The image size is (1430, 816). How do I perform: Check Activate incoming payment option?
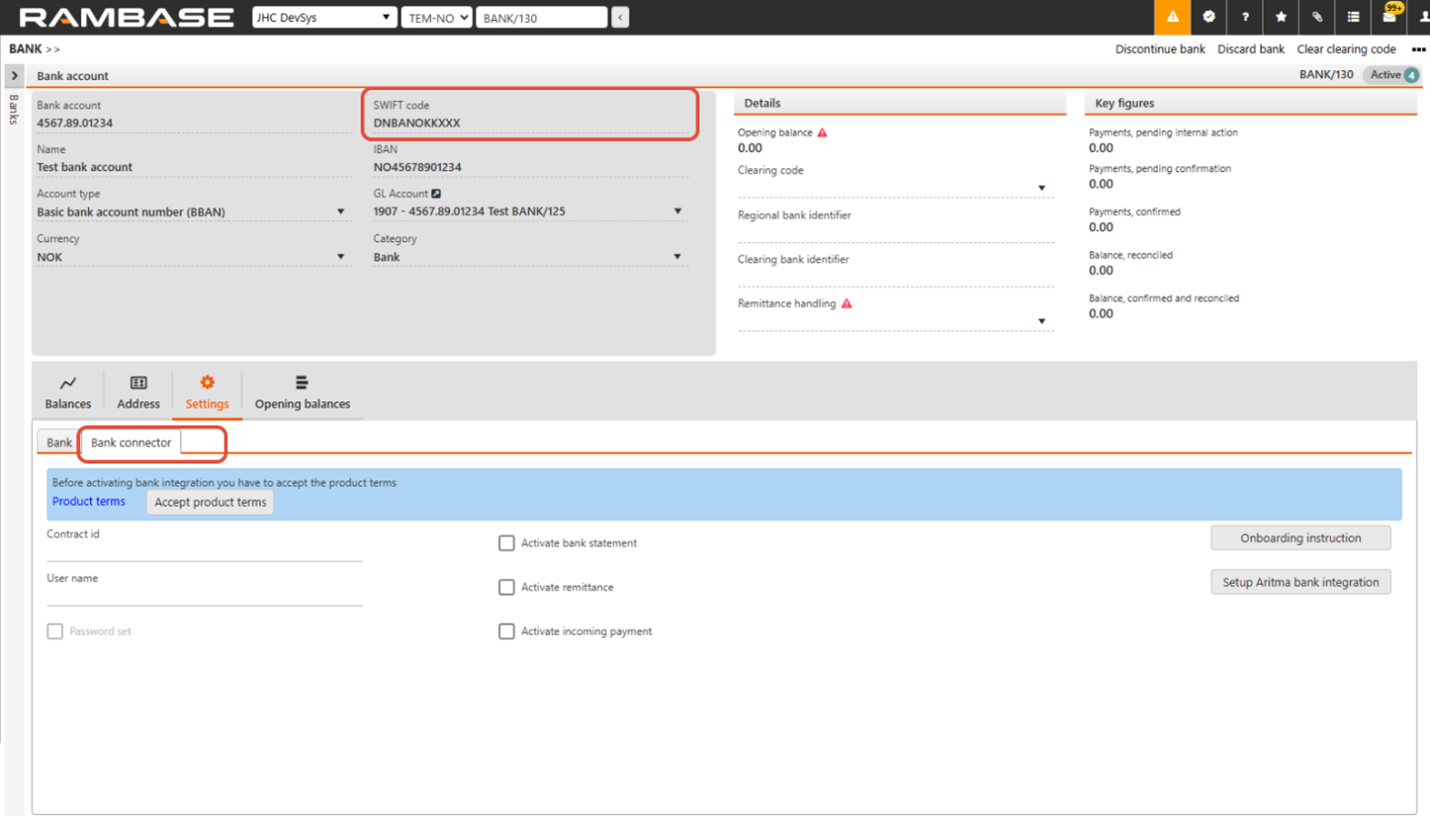[x=507, y=631]
